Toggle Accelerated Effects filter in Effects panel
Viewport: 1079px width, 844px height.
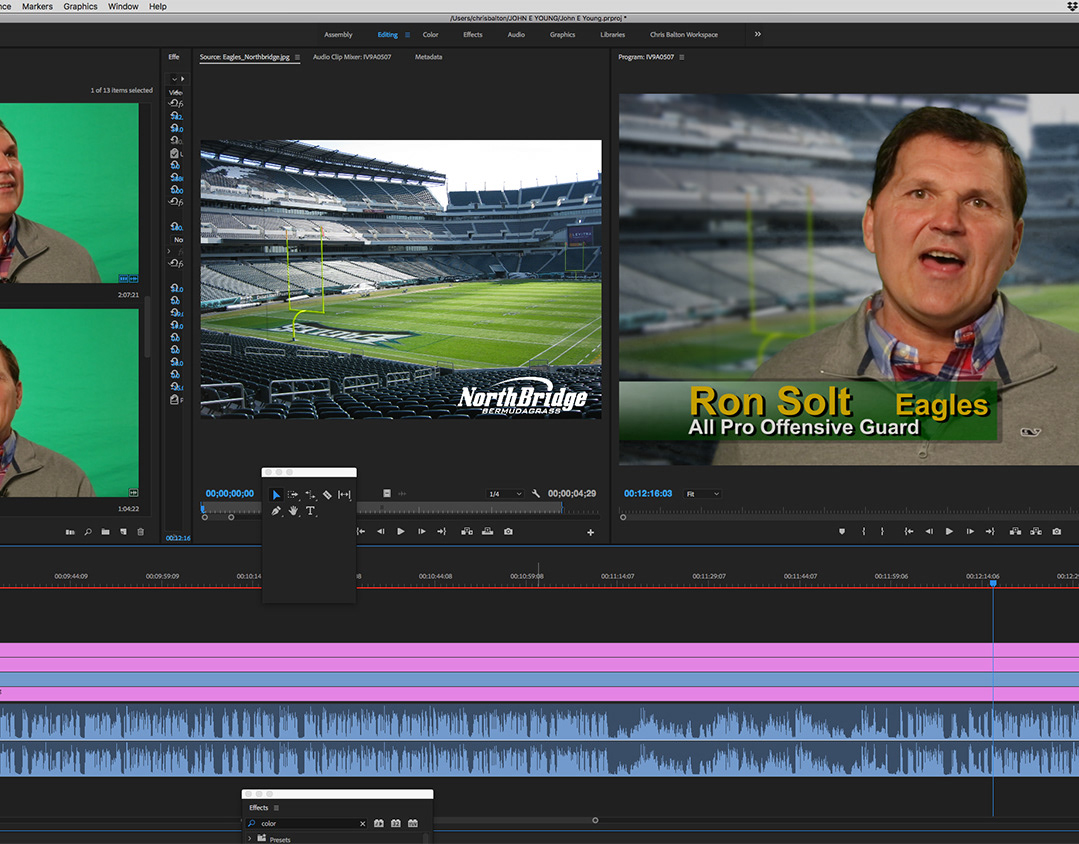tap(378, 823)
